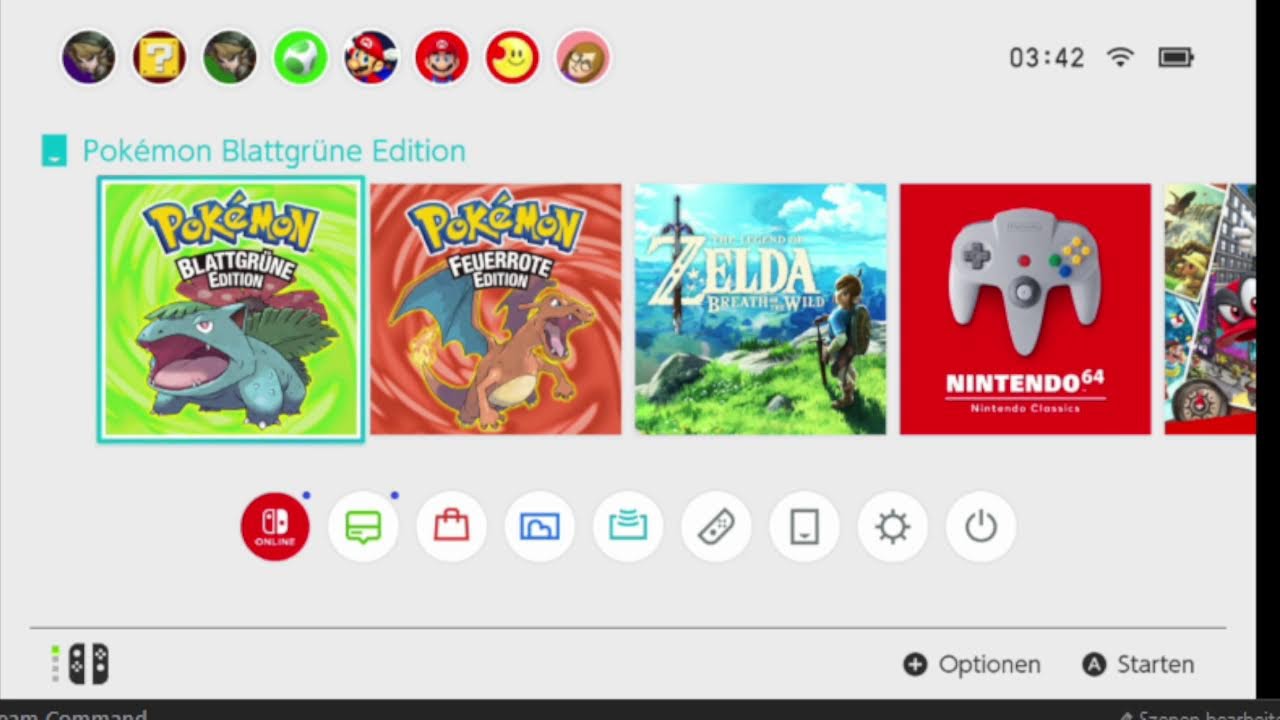Image resolution: width=1280 pixels, height=720 pixels.
Task: Select the partially visible Mario Odyssey tile
Action: click(1210, 309)
